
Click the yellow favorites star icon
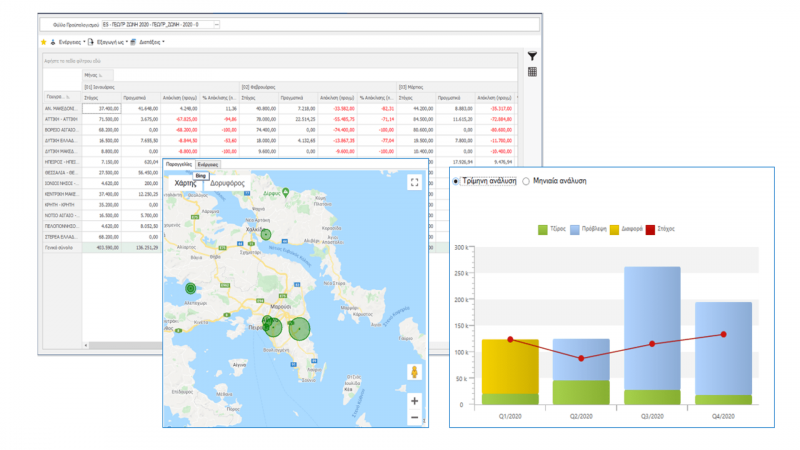[x=44, y=42]
